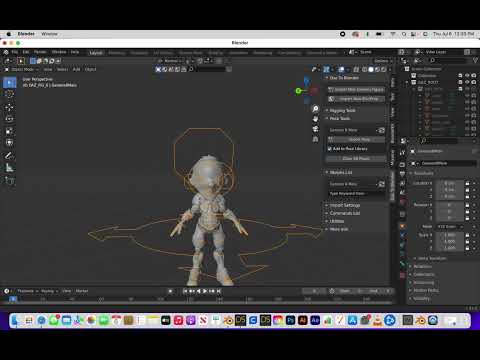480x360 pixels.
Task: Select the Move tool
Action: click(x=9, y=107)
